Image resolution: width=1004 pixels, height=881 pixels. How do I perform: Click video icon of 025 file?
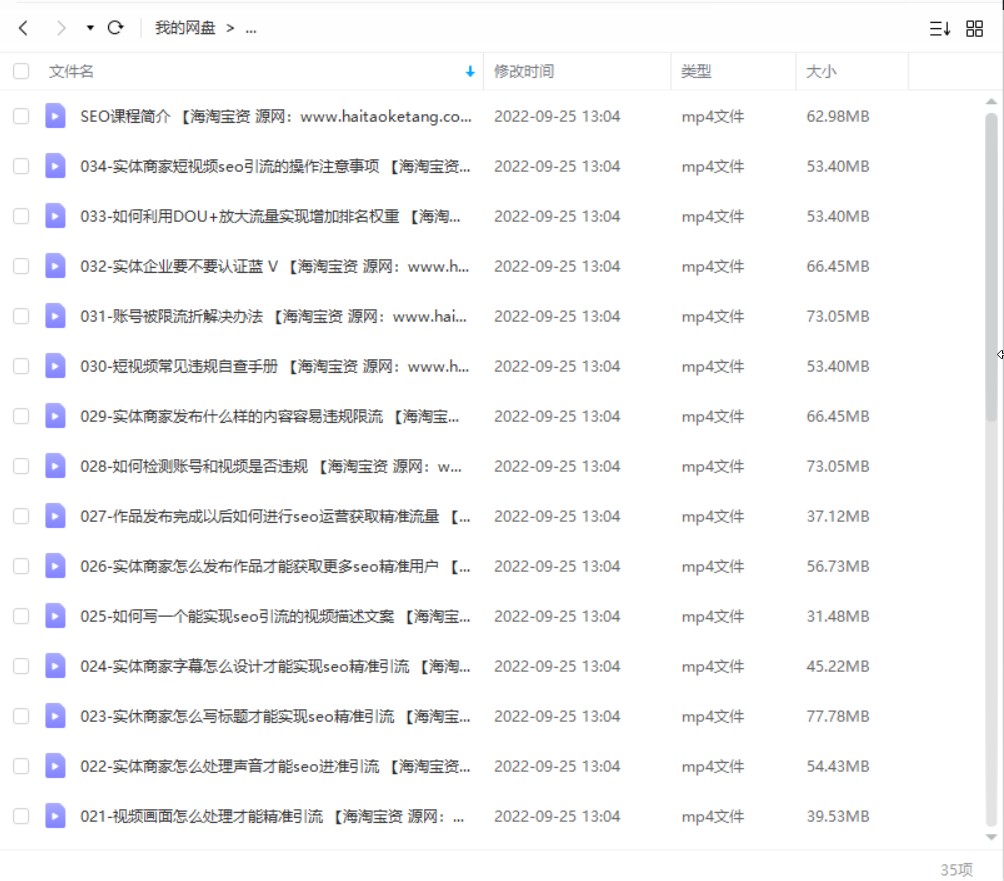pyautogui.click(x=55, y=616)
